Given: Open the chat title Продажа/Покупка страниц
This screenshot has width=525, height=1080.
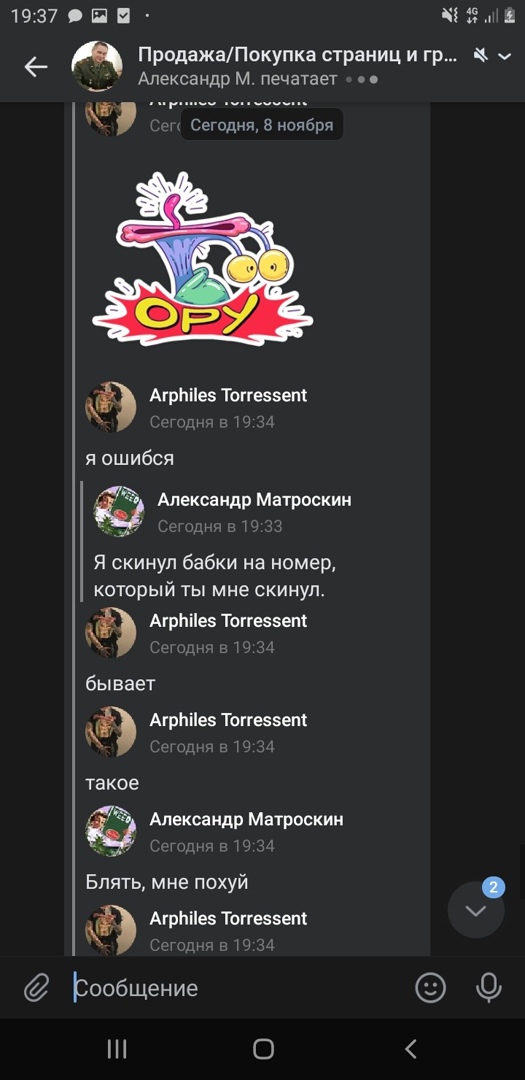Looking at the screenshot, I should click(x=298, y=56).
